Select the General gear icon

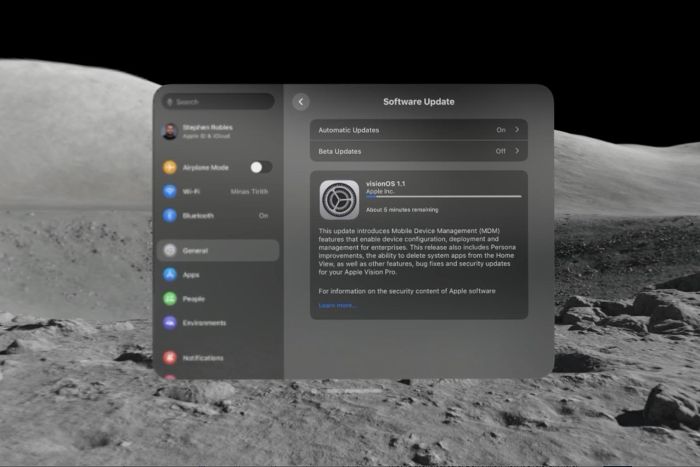point(170,250)
